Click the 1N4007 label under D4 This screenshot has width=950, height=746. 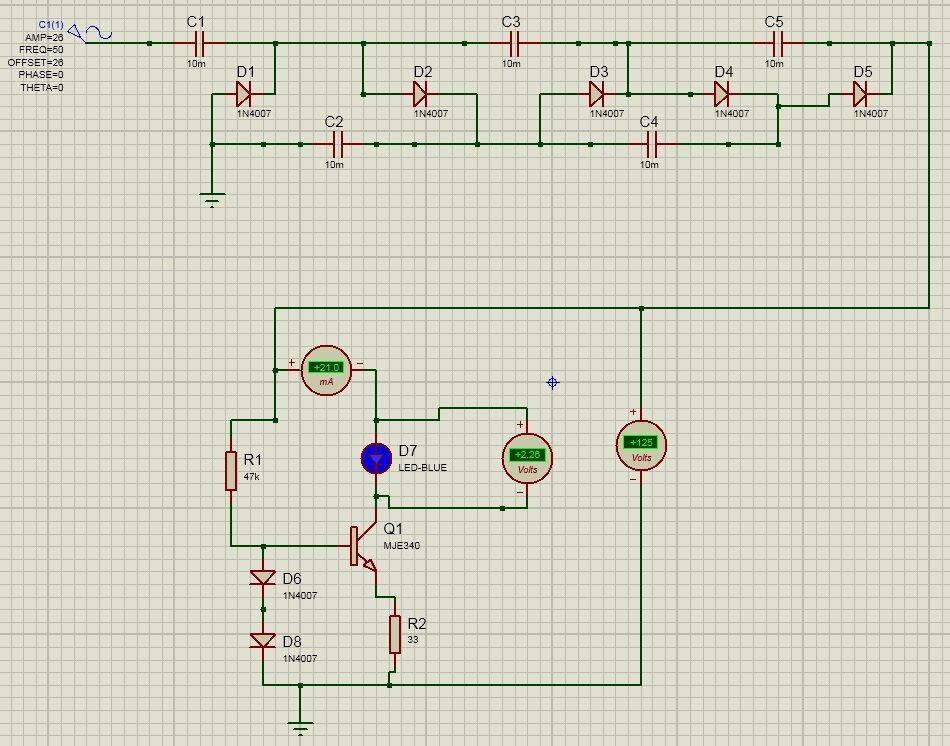tap(732, 113)
